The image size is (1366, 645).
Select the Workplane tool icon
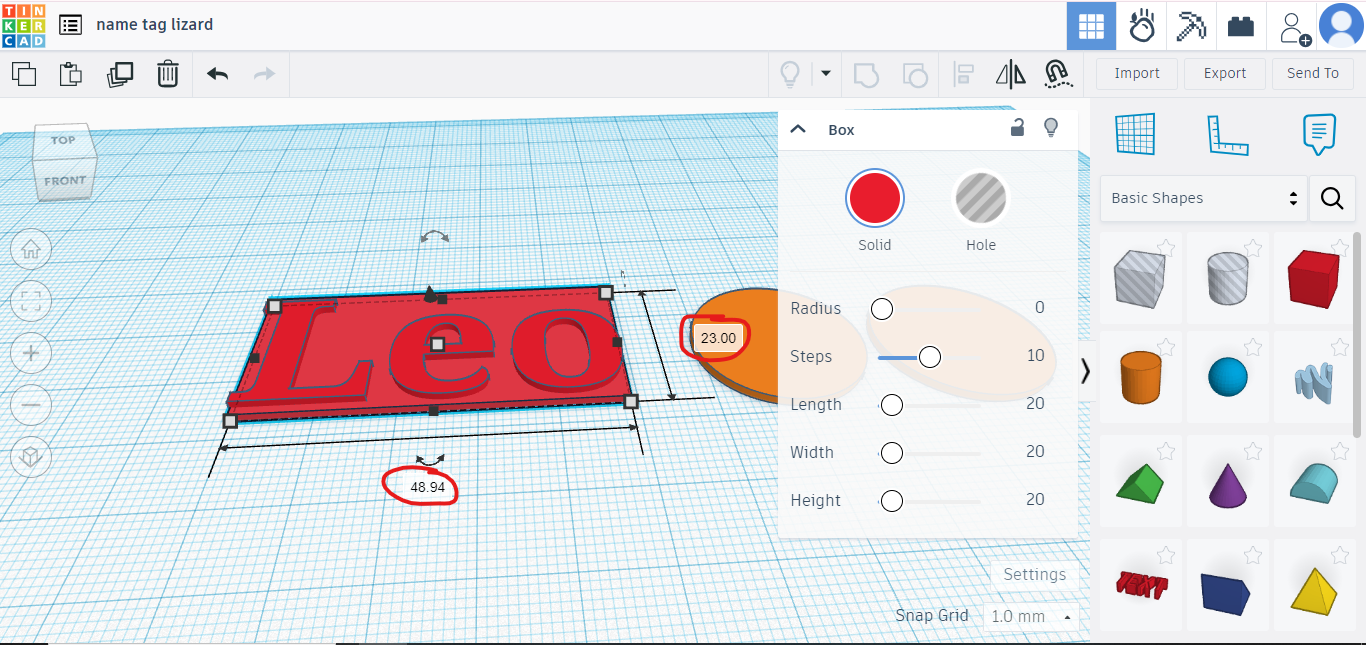(x=1134, y=134)
